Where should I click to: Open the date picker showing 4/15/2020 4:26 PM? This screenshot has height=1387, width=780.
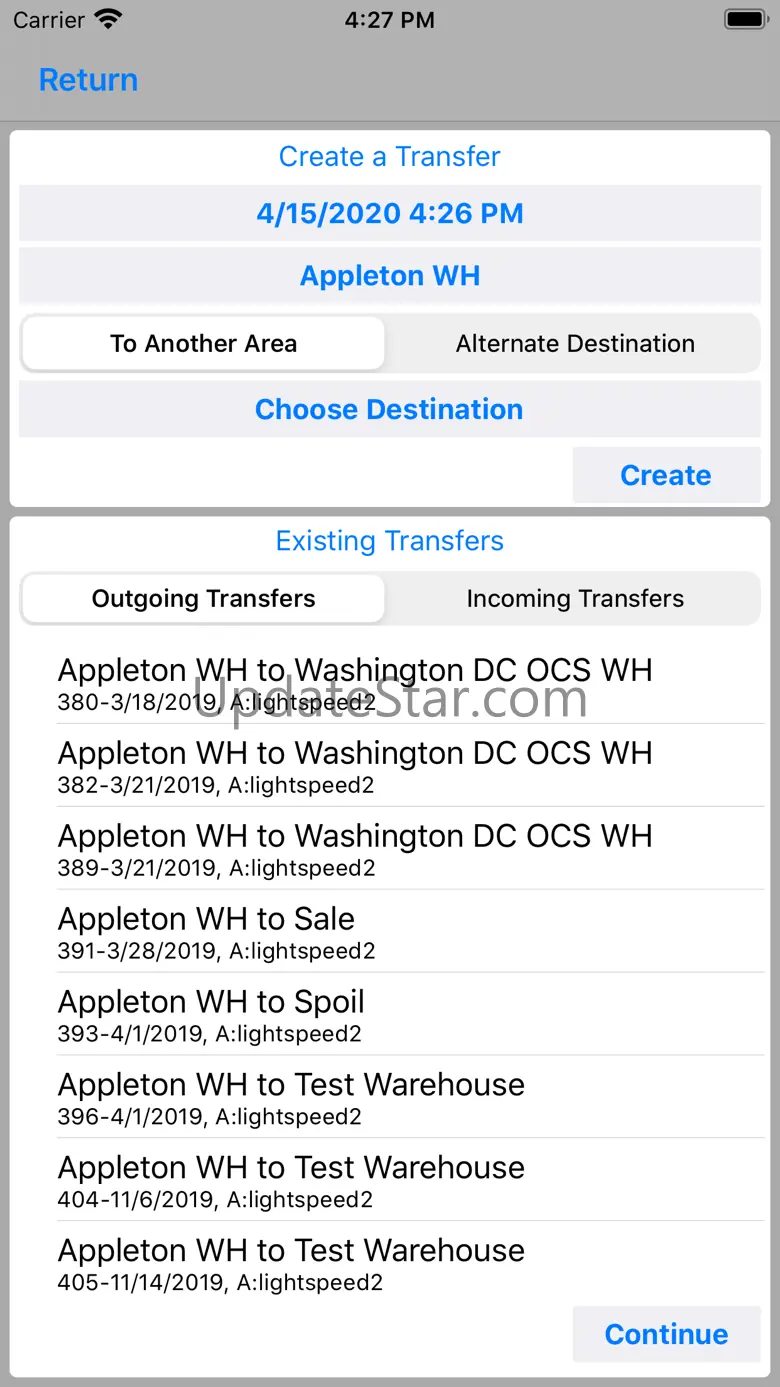[x=390, y=213]
